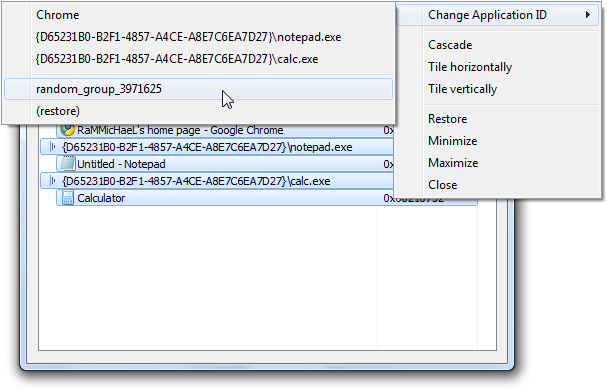Click the Calculator icon in list
This screenshot has width=607, height=390.
(x=68, y=198)
